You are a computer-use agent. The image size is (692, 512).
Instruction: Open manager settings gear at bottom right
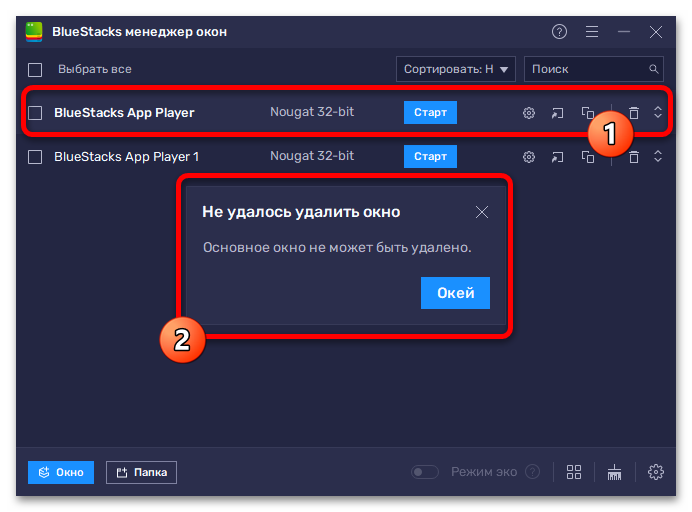(655, 472)
